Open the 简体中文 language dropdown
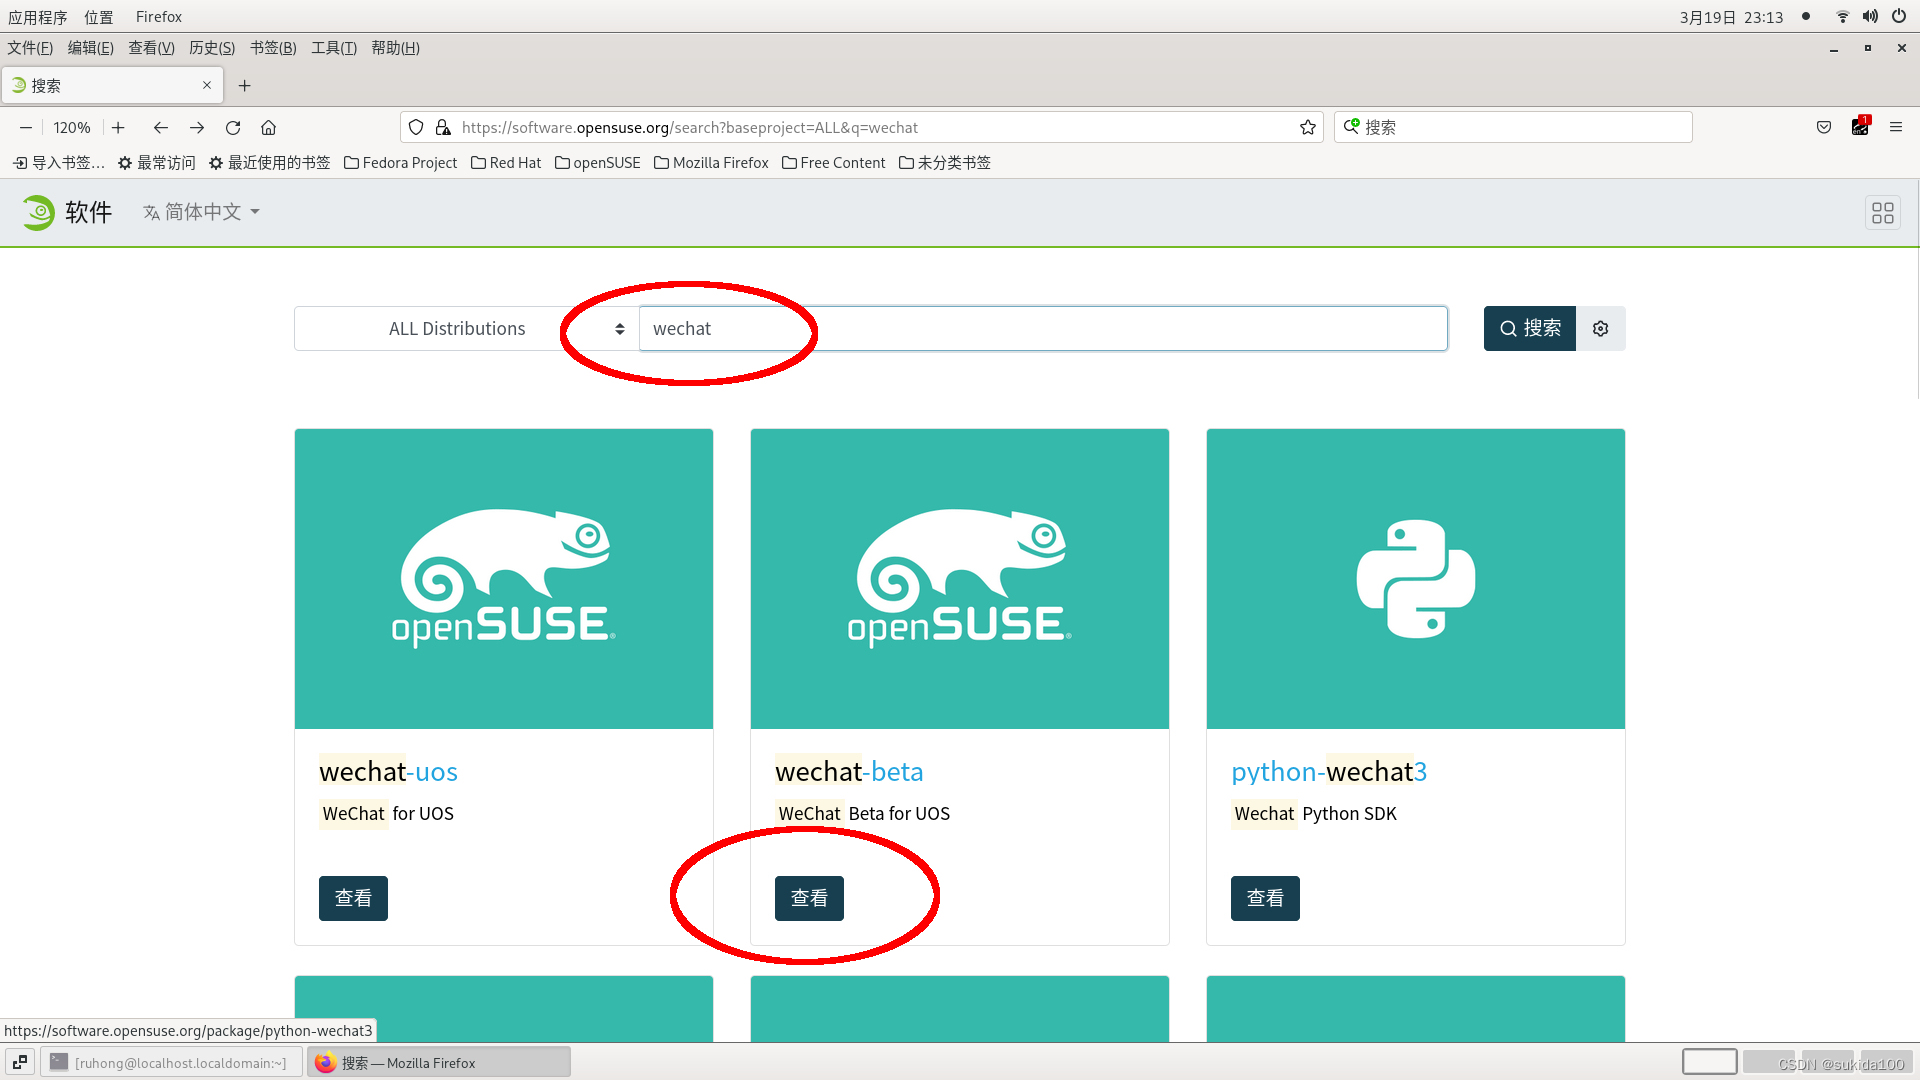 click(x=201, y=212)
